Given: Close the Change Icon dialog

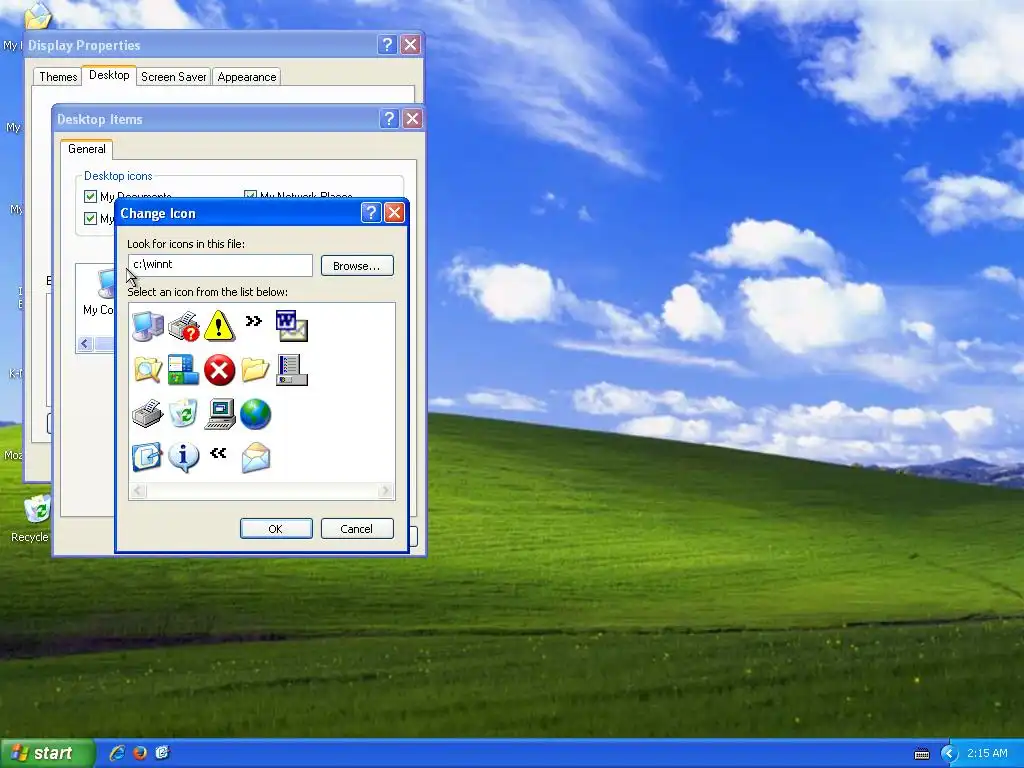Looking at the screenshot, I should tap(394, 212).
